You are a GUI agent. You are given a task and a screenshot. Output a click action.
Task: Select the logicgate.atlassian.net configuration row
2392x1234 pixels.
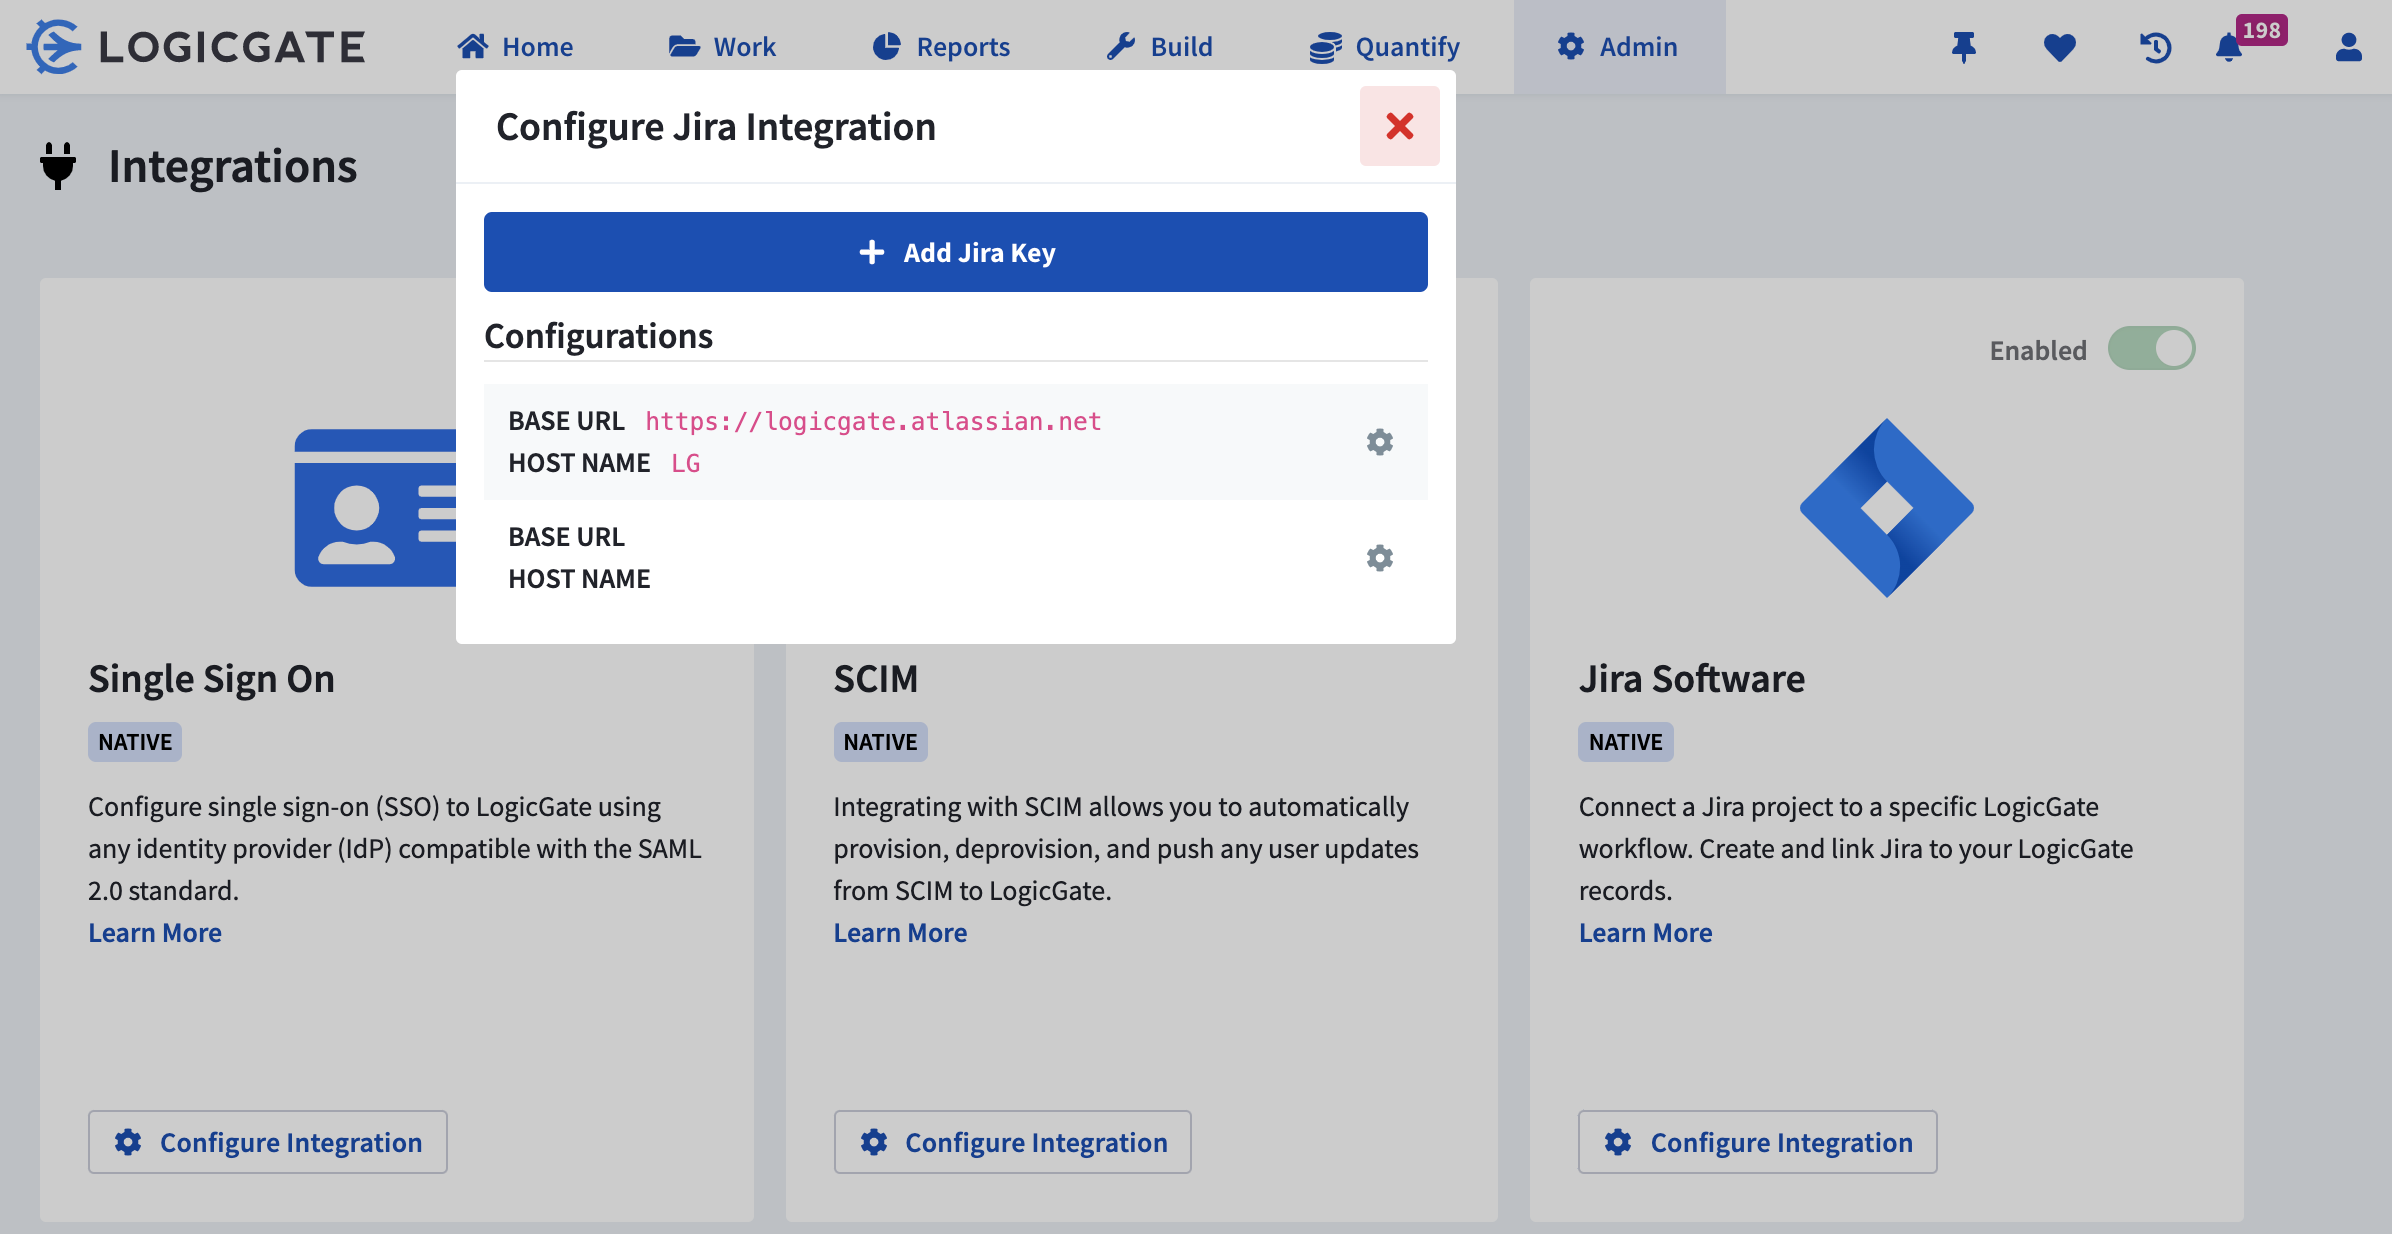point(900,442)
